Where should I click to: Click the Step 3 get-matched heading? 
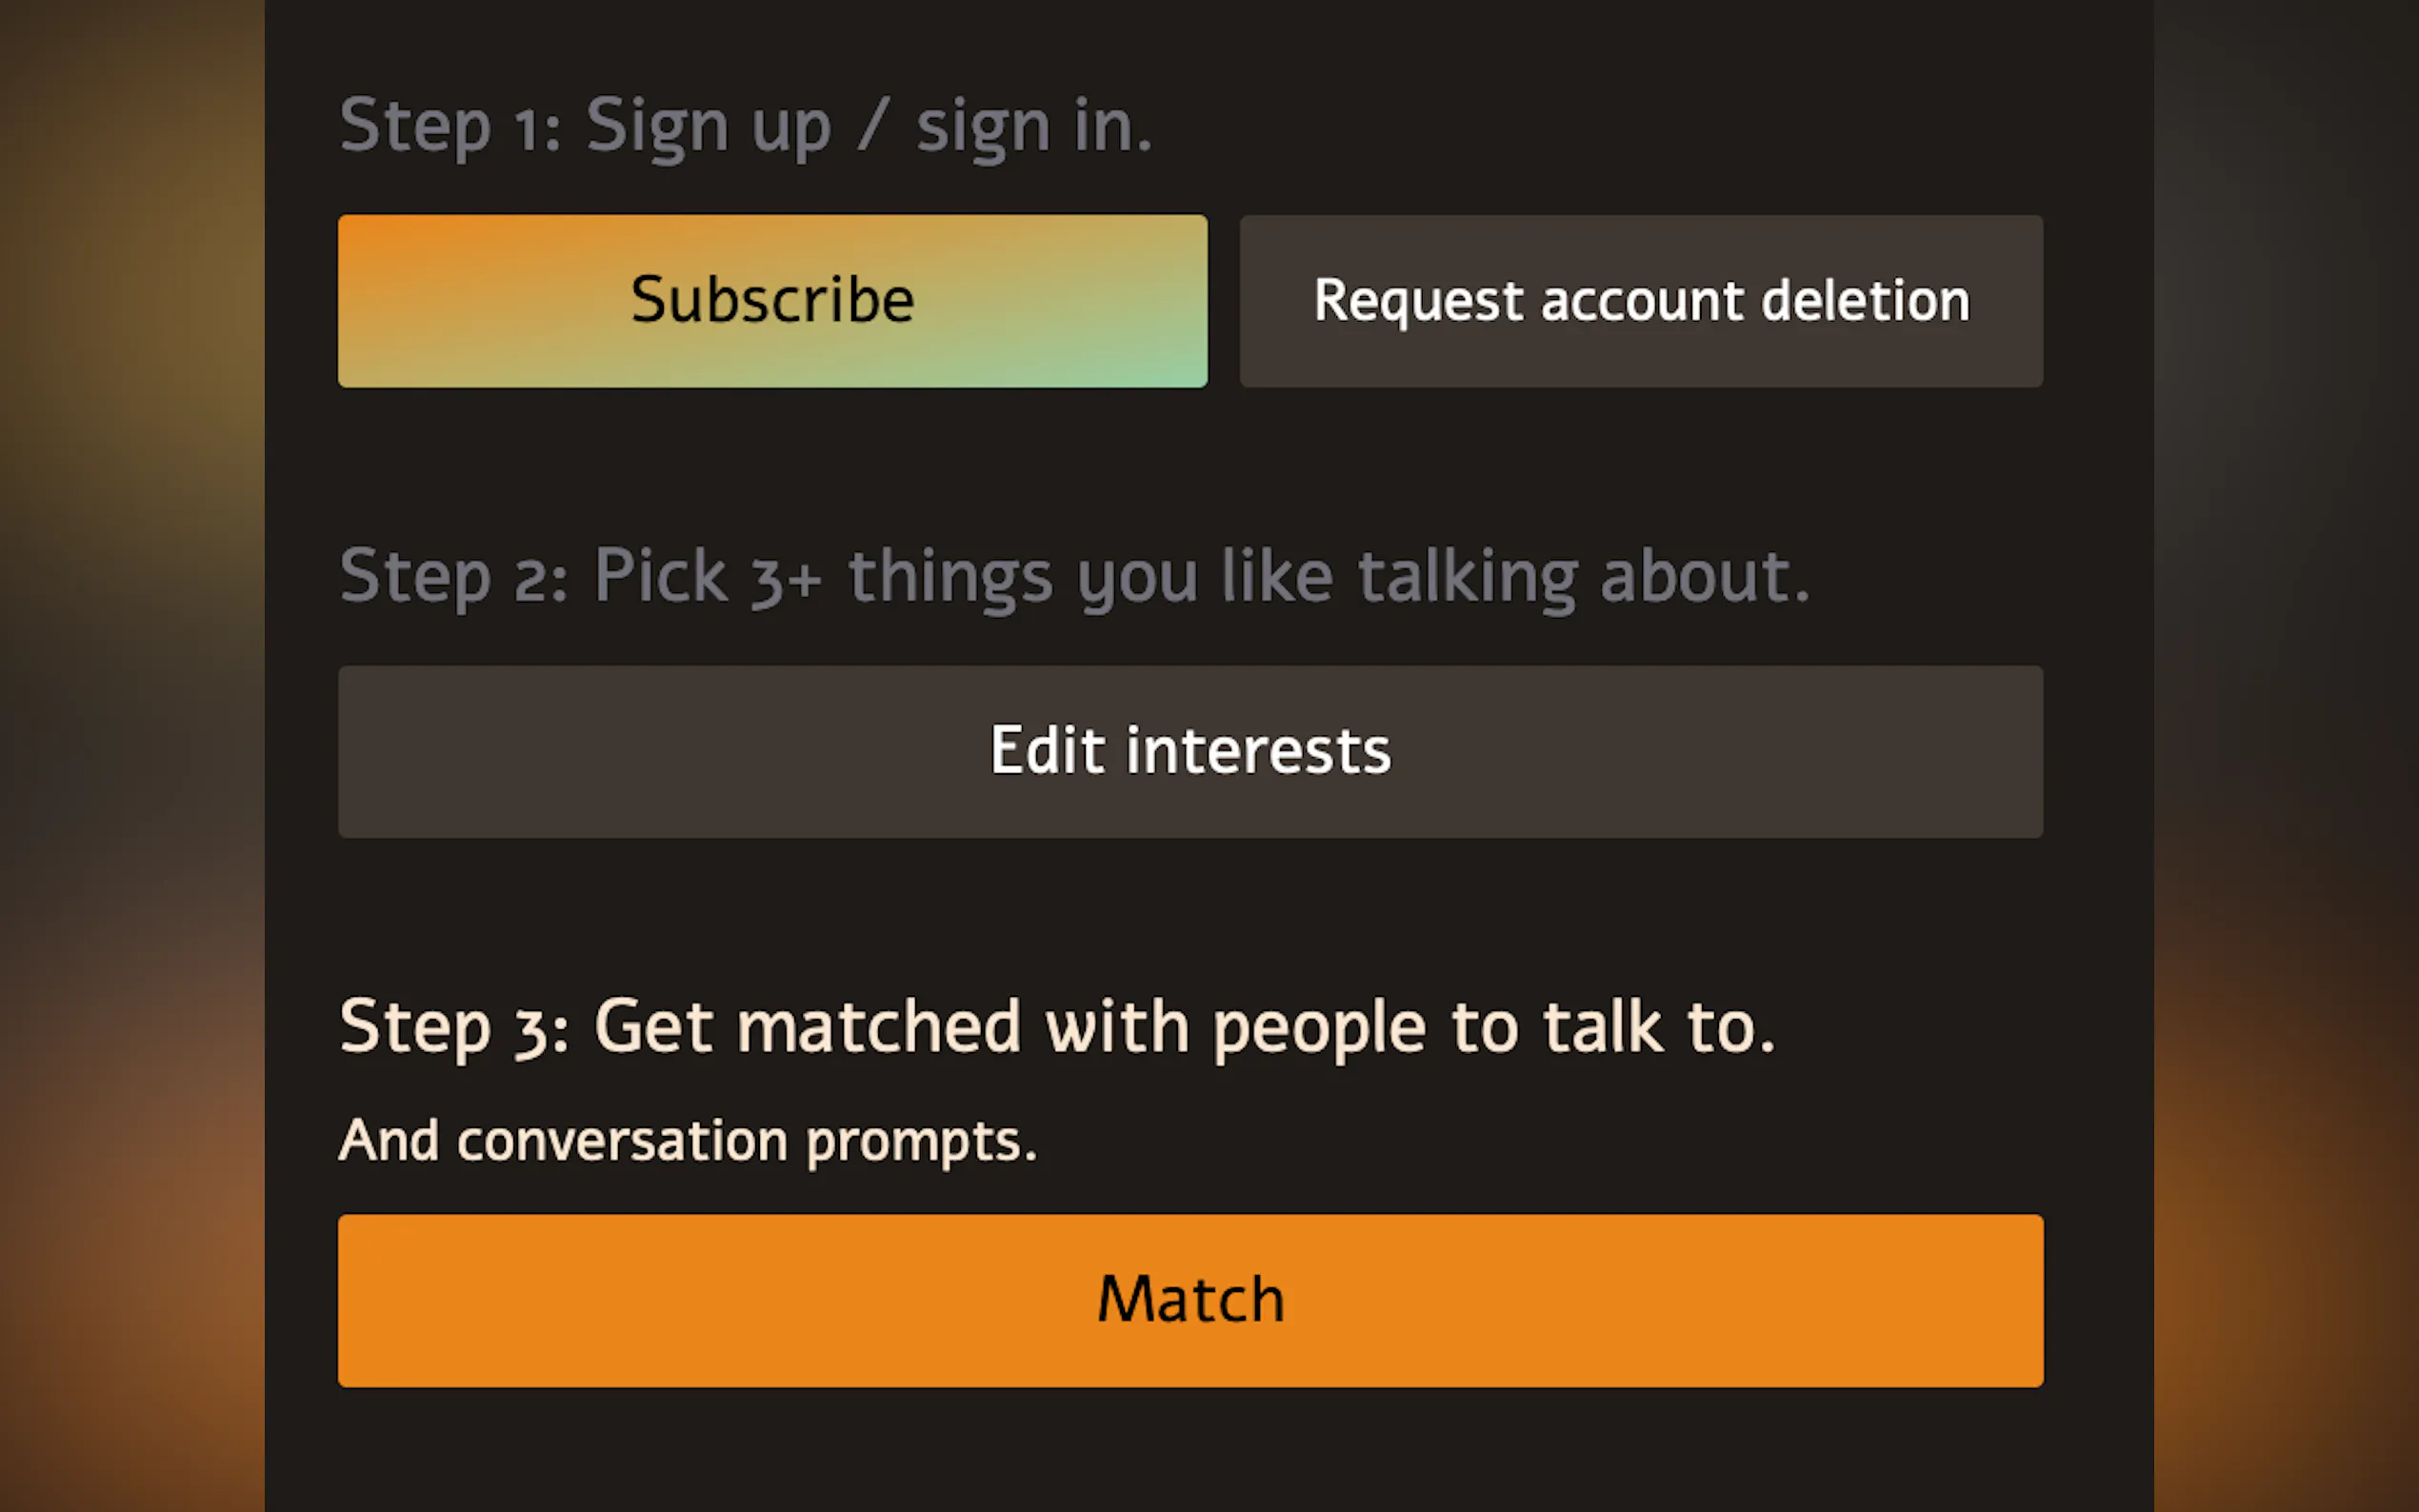[1057, 1027]
